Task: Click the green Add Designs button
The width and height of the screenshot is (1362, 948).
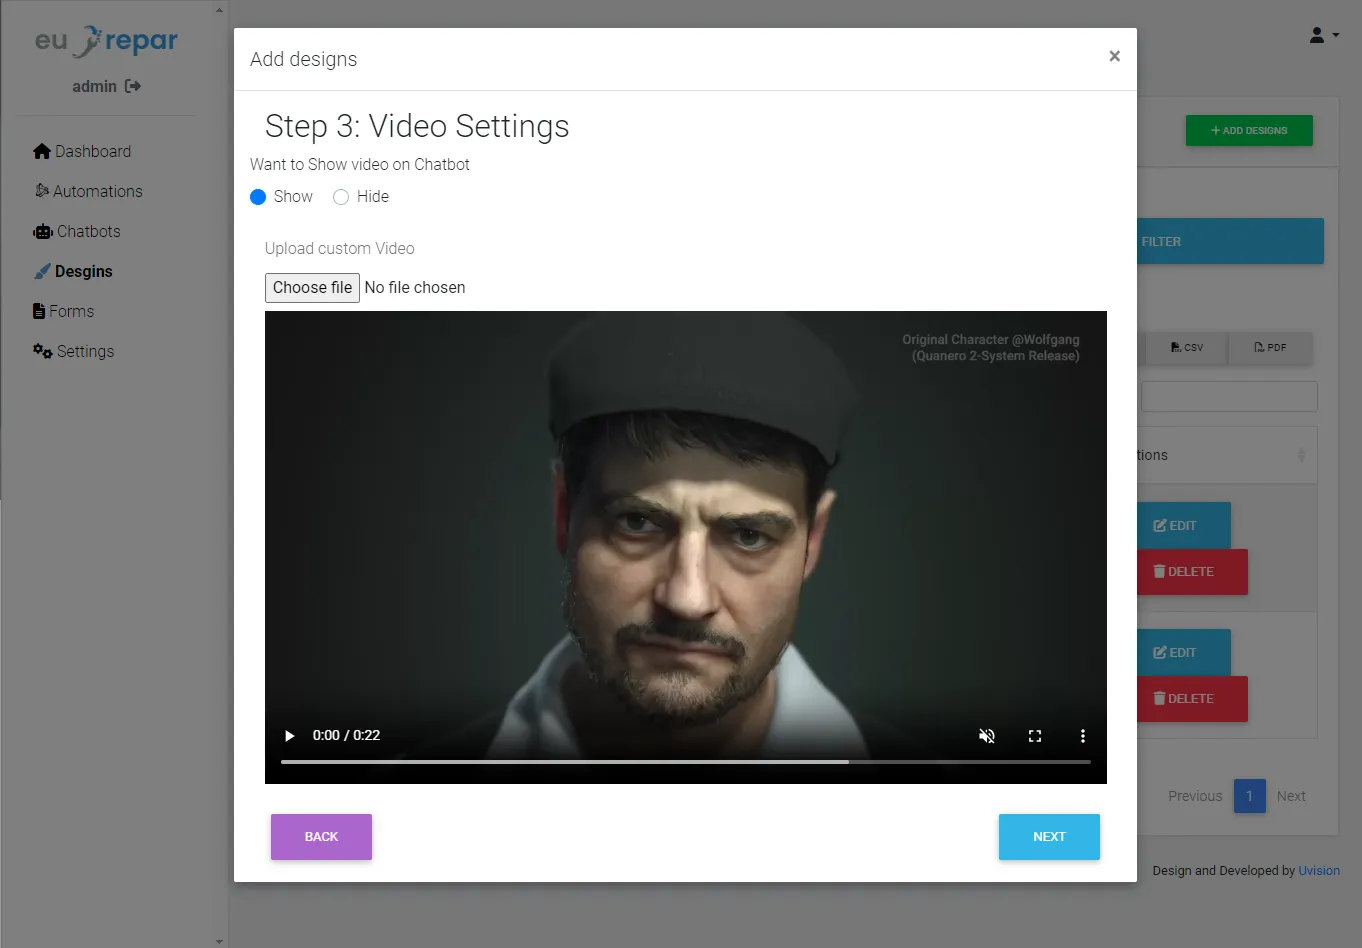Action: [1249, 130]
